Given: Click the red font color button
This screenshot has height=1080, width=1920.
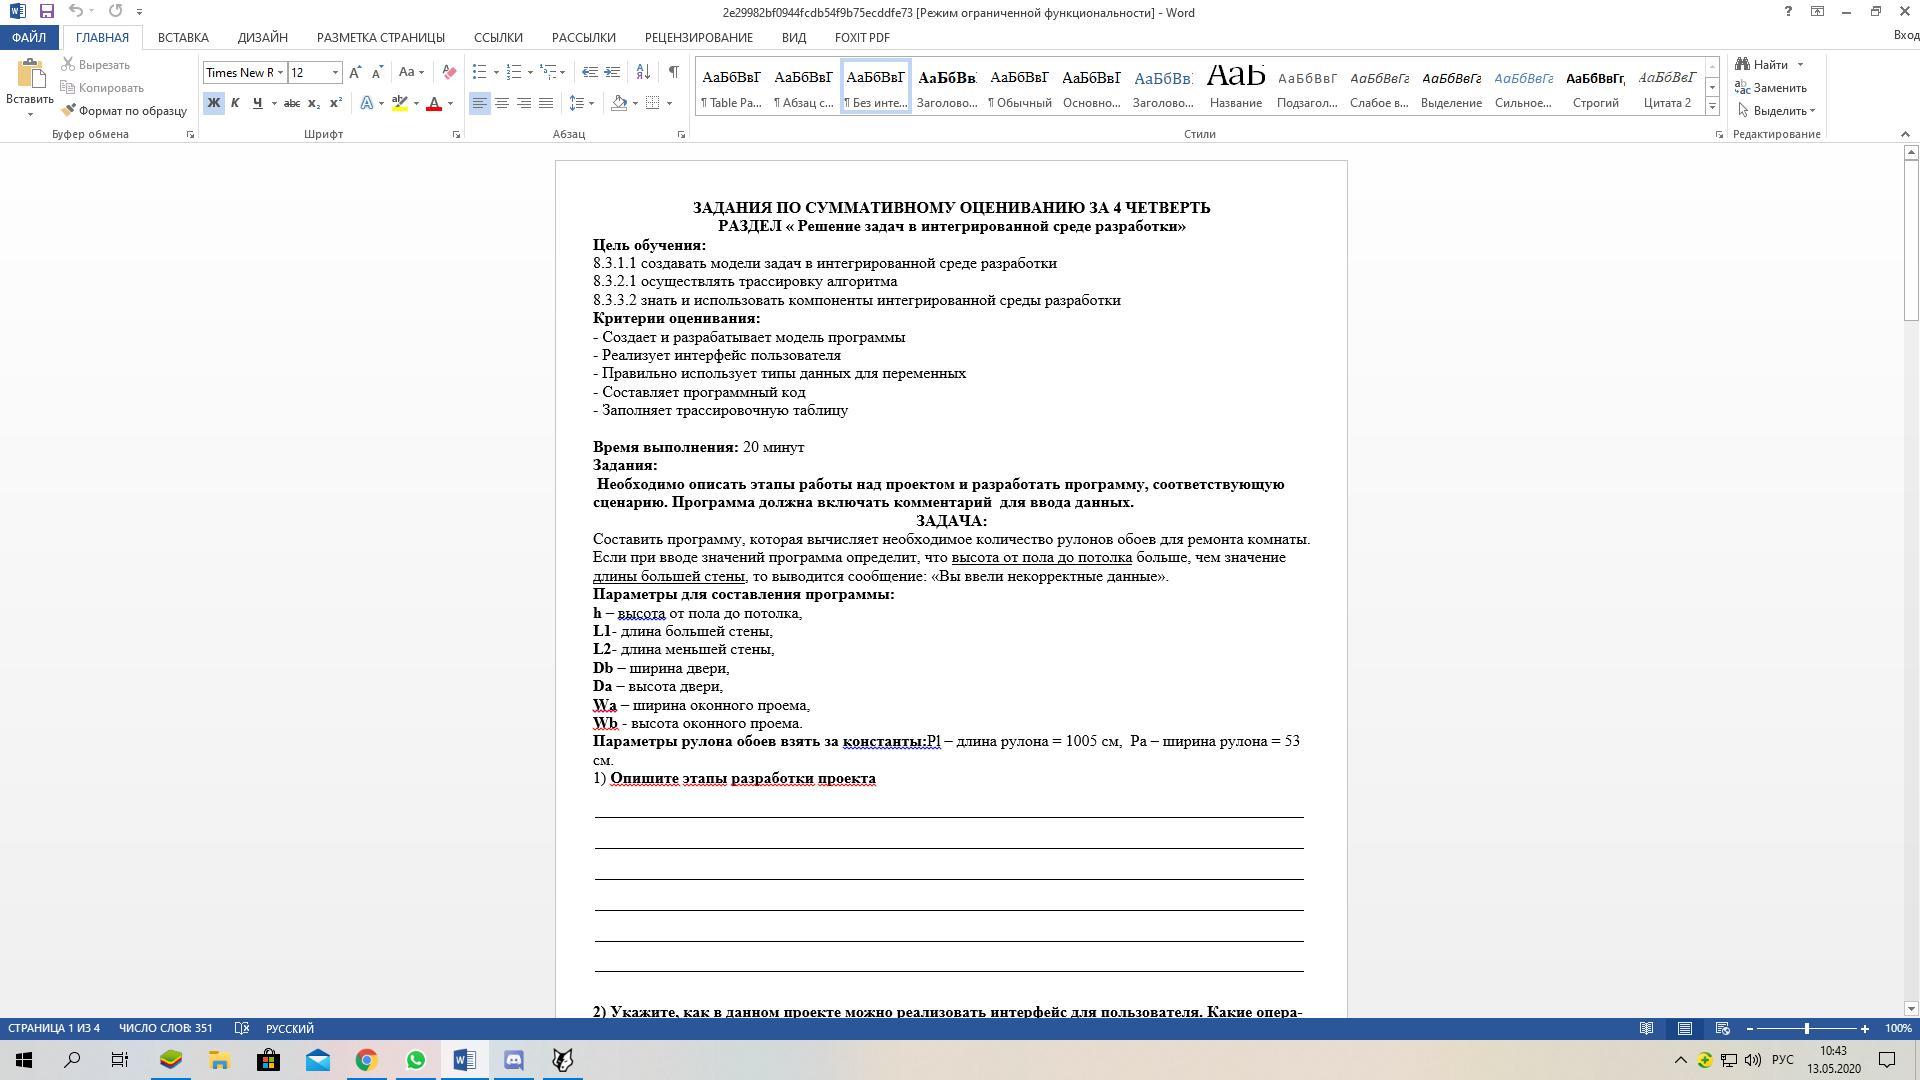Looking at the screenshot, I should tap(434, 103).
